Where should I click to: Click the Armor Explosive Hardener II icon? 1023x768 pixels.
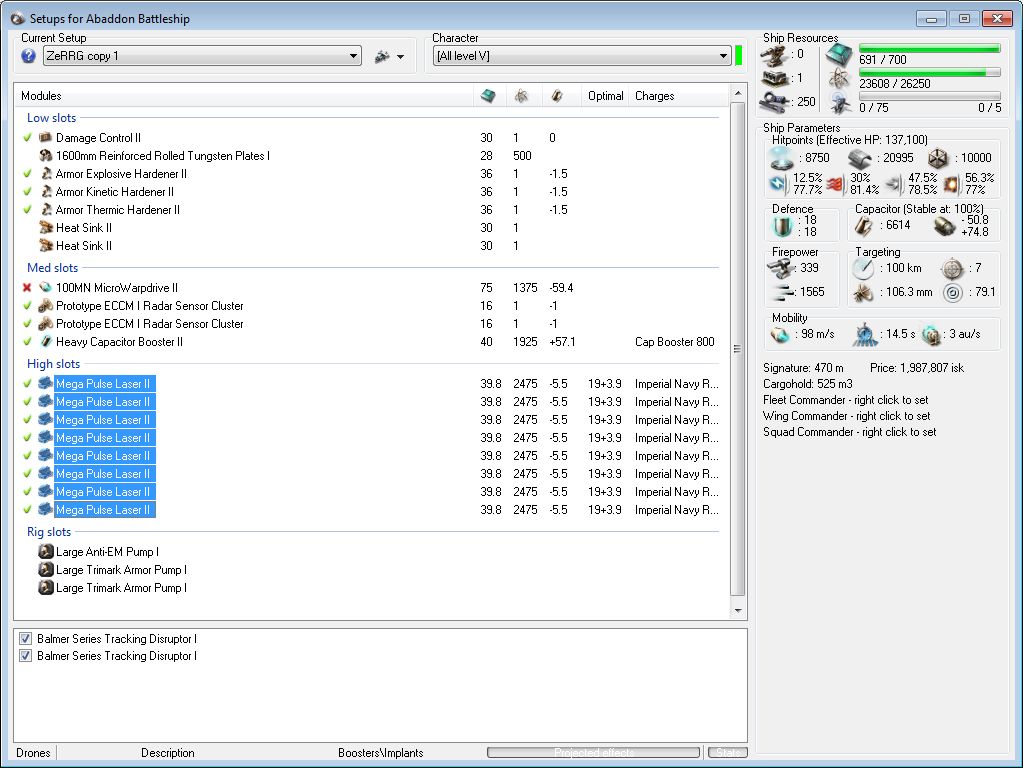tap(46, 174)
